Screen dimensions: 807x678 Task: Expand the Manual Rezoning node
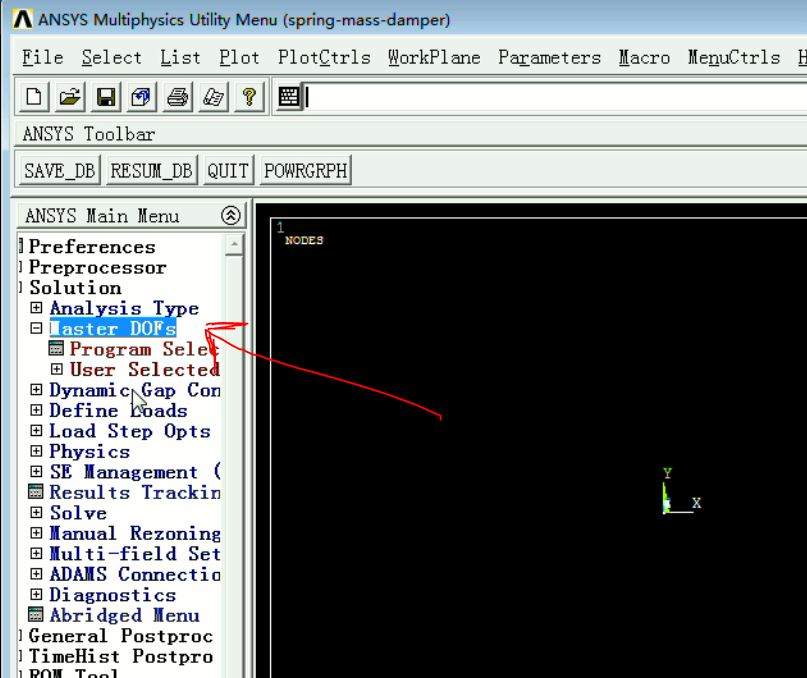click(36, 533)
